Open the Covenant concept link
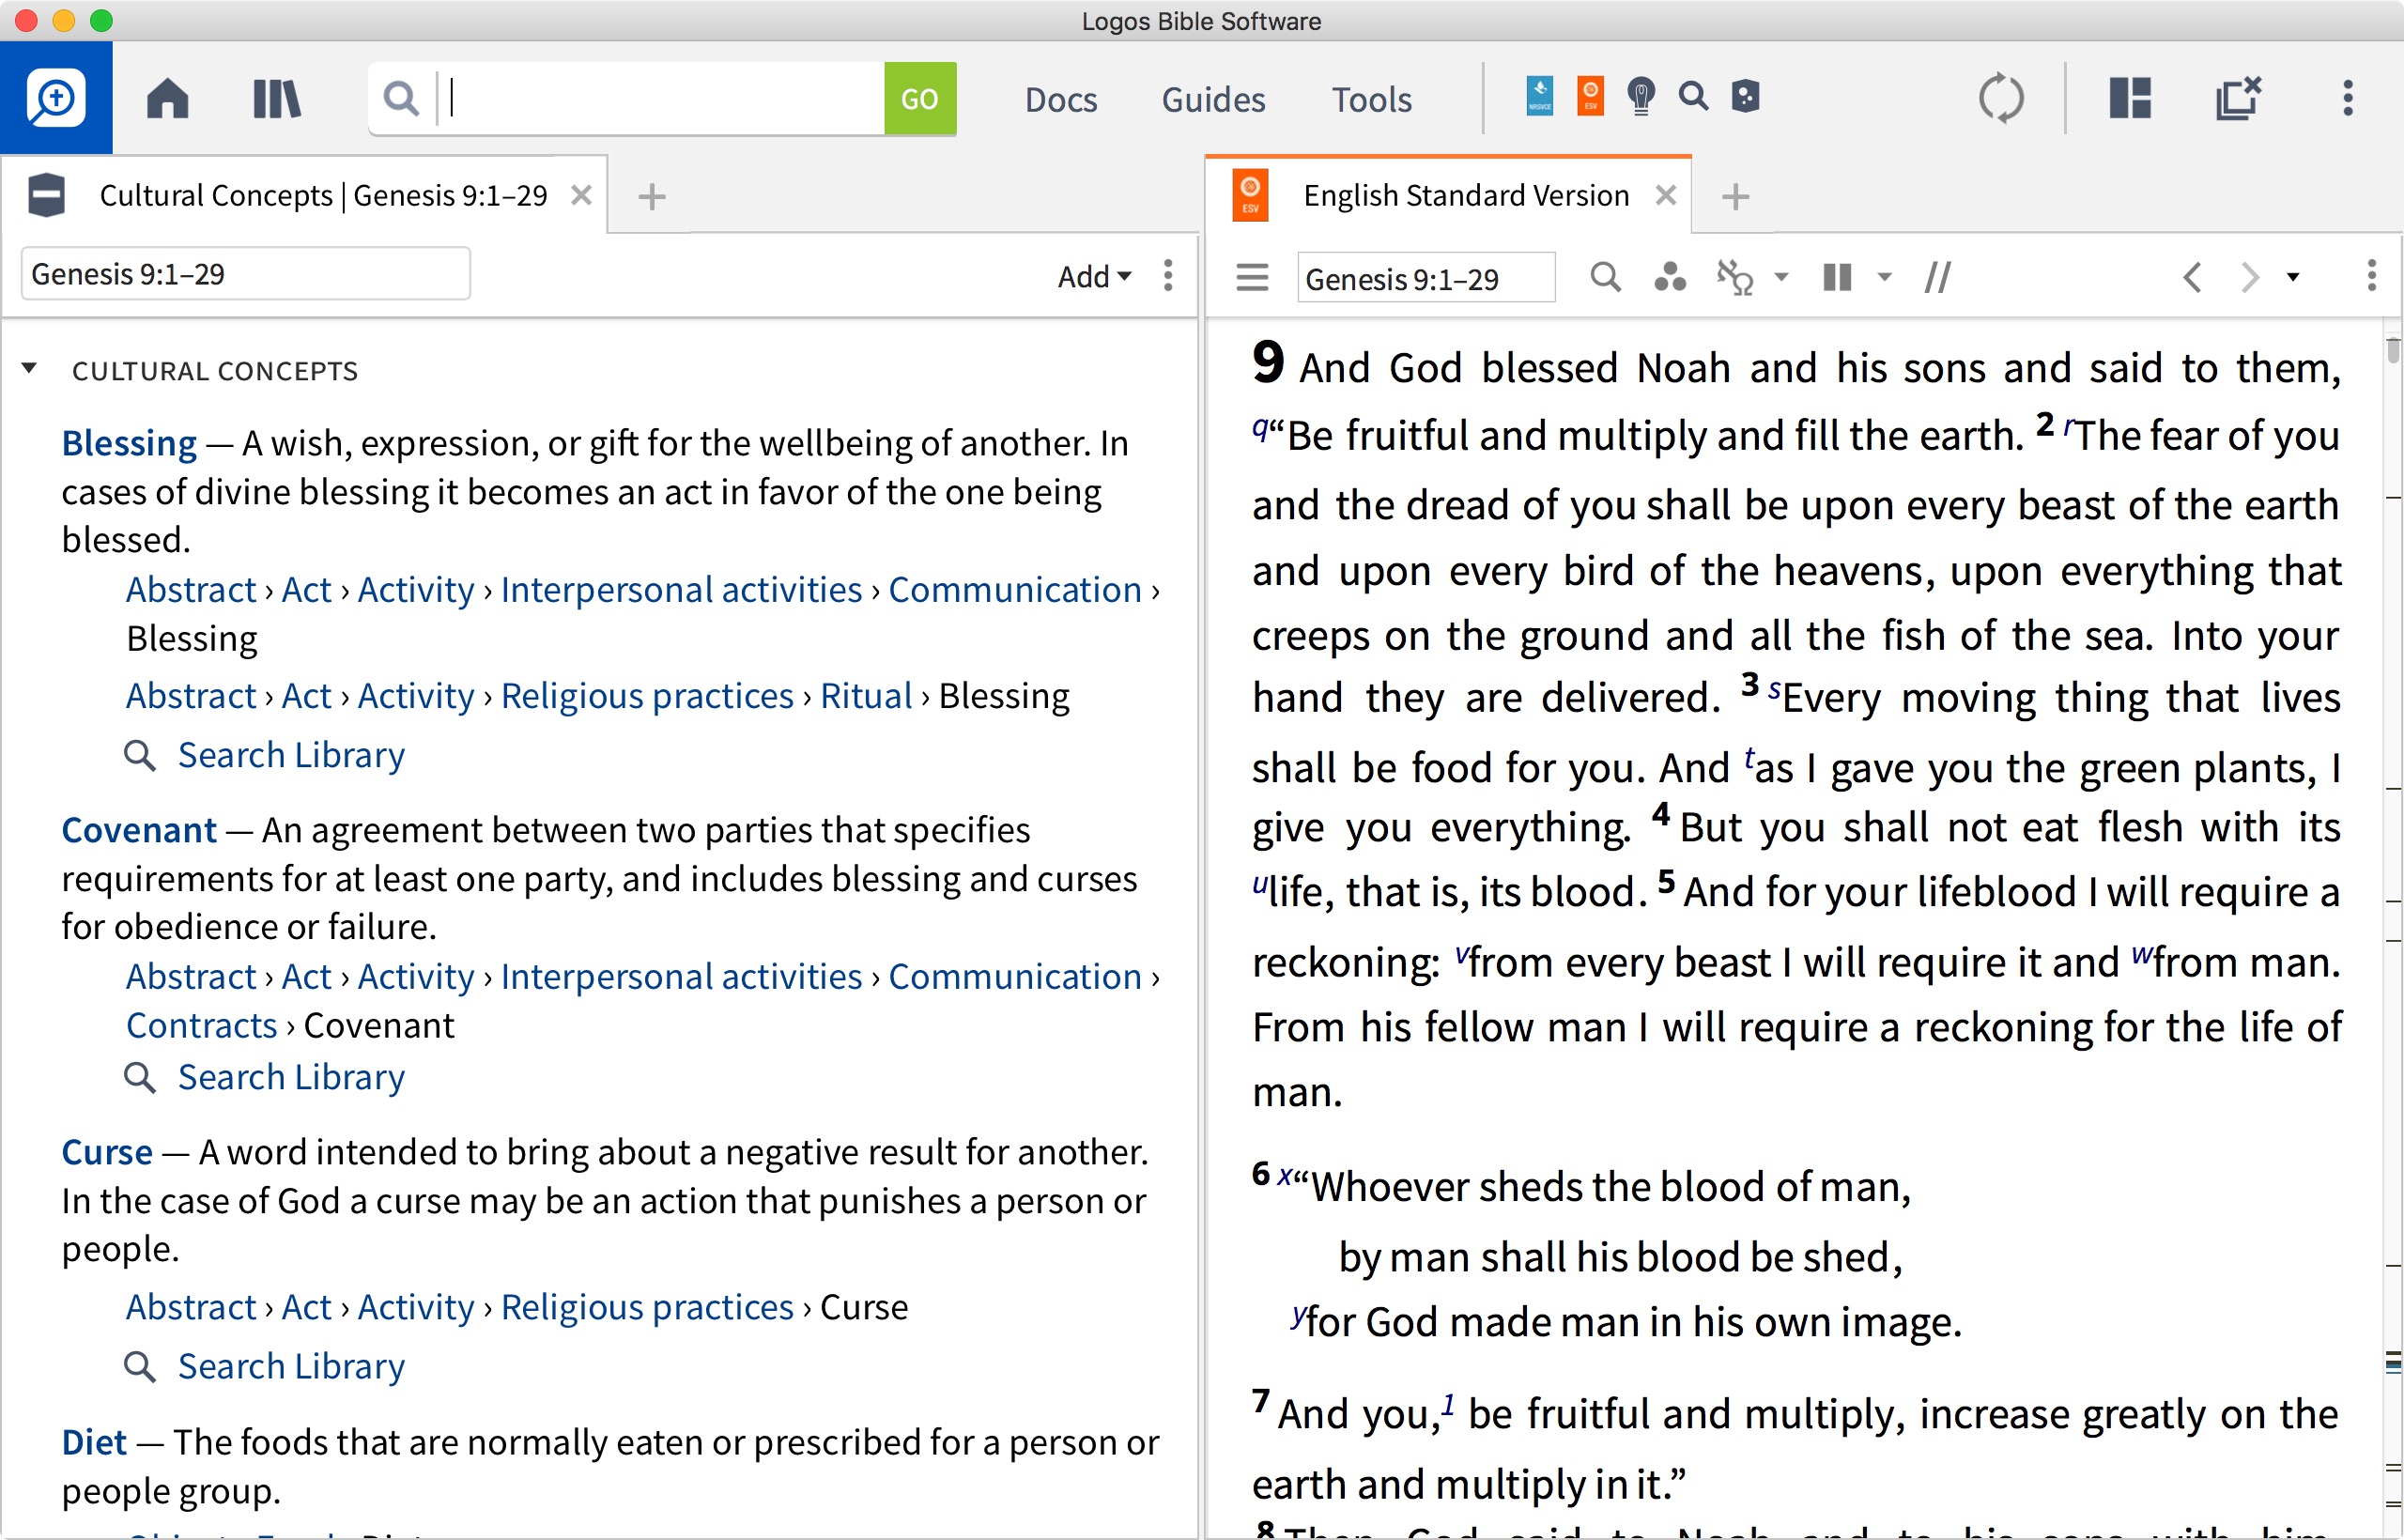This screenshot has height=1540, width=2404. (x=139, y=830)
